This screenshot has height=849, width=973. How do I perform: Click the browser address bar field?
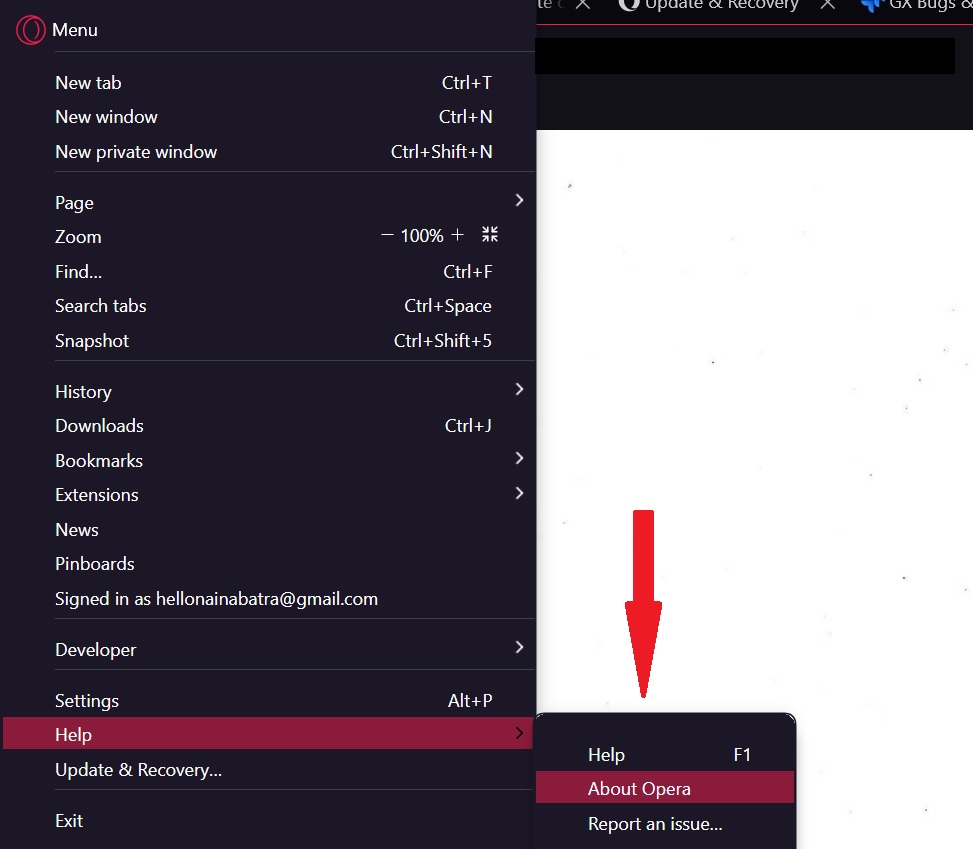tap(745, 56)
